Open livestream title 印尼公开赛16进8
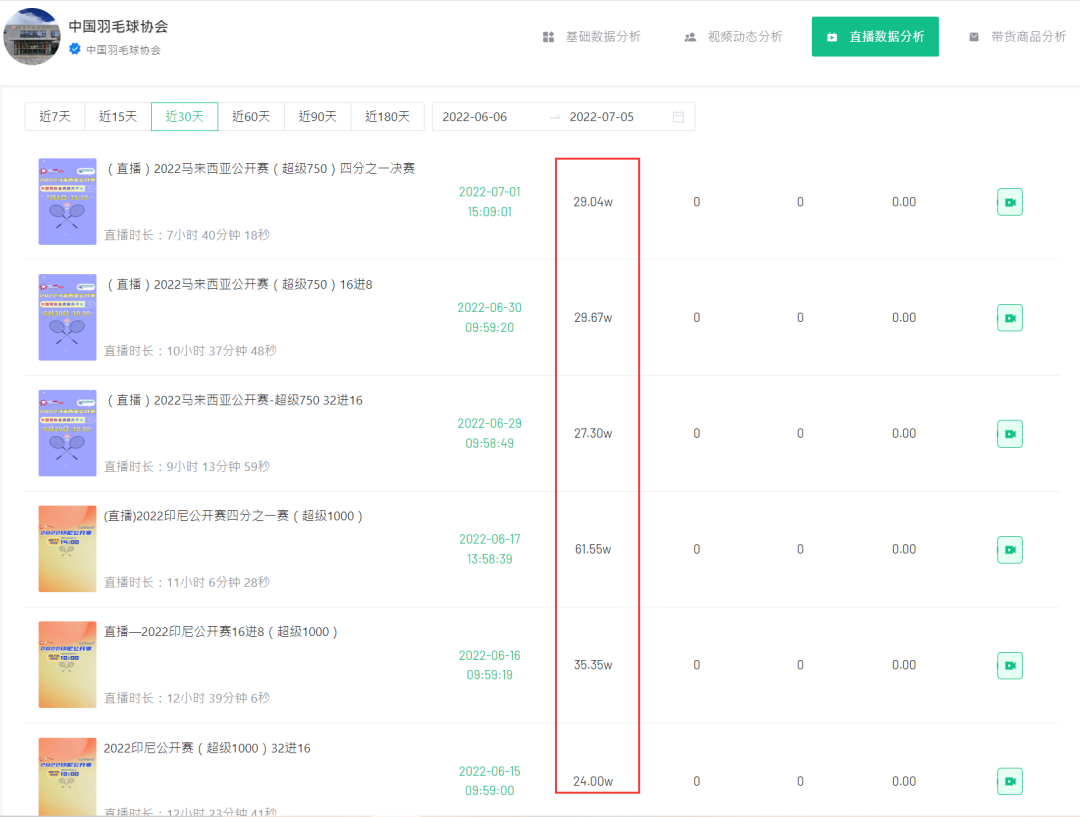The width and height of the screenshot is (1080, 817). coord(220,631)
